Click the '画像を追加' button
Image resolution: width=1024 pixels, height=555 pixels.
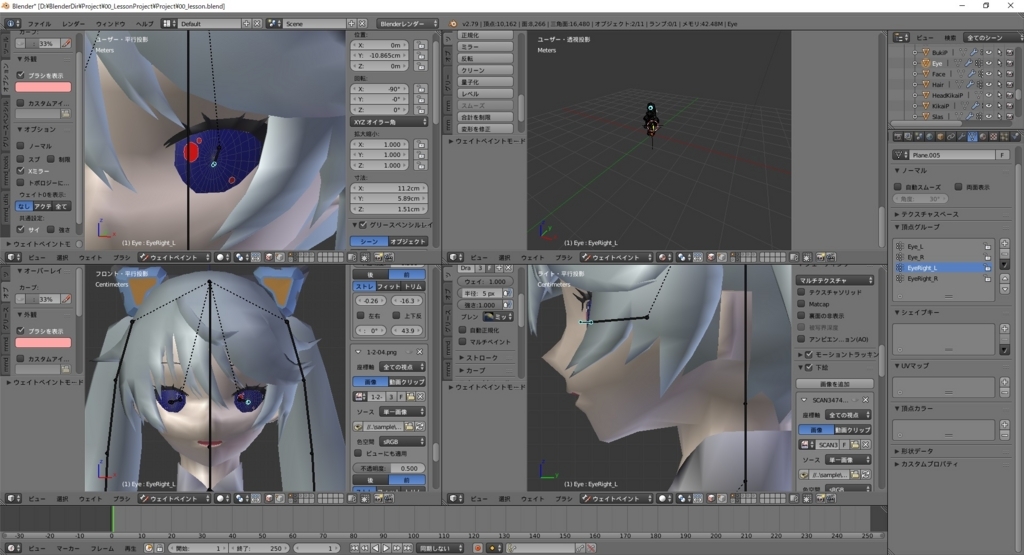point(835,384)
